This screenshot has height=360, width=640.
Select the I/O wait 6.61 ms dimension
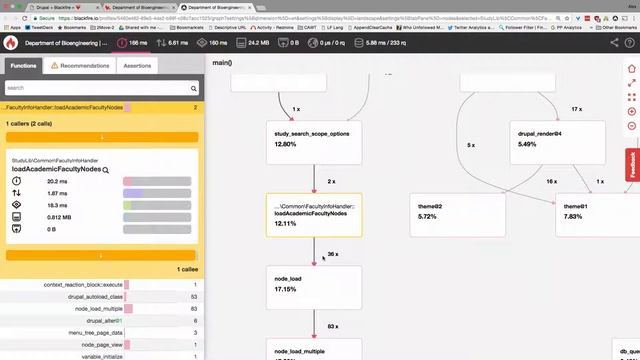[x=172, y=43]
